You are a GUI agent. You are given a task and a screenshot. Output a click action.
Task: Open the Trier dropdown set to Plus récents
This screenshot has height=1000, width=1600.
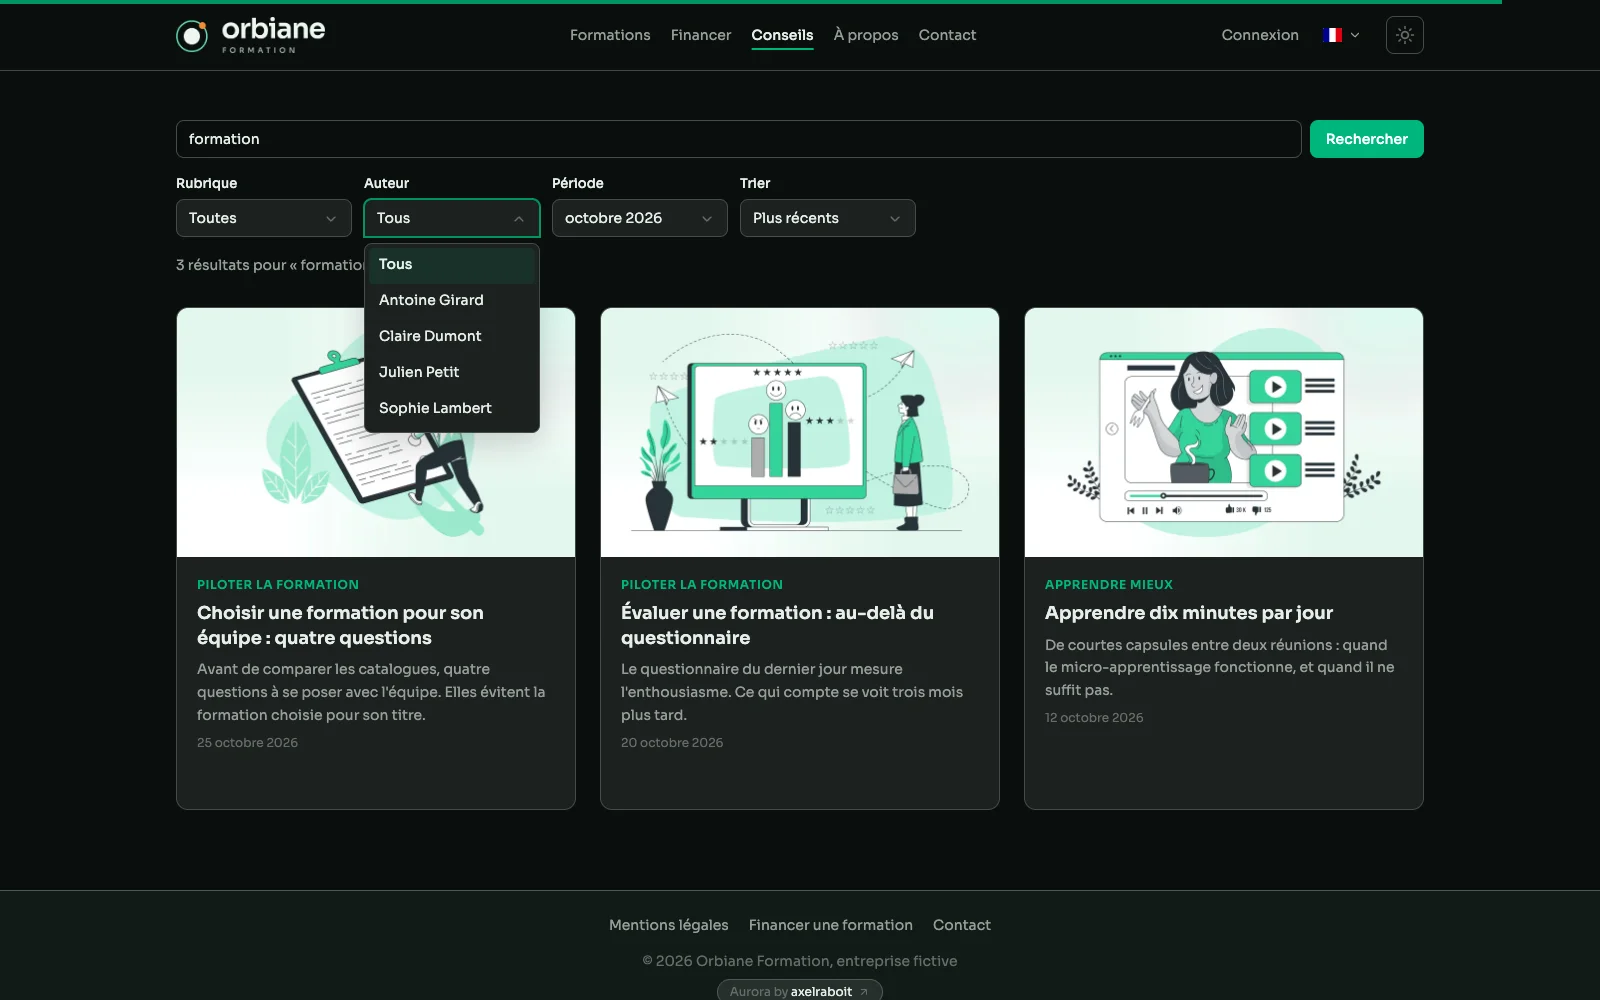point(827,218)
